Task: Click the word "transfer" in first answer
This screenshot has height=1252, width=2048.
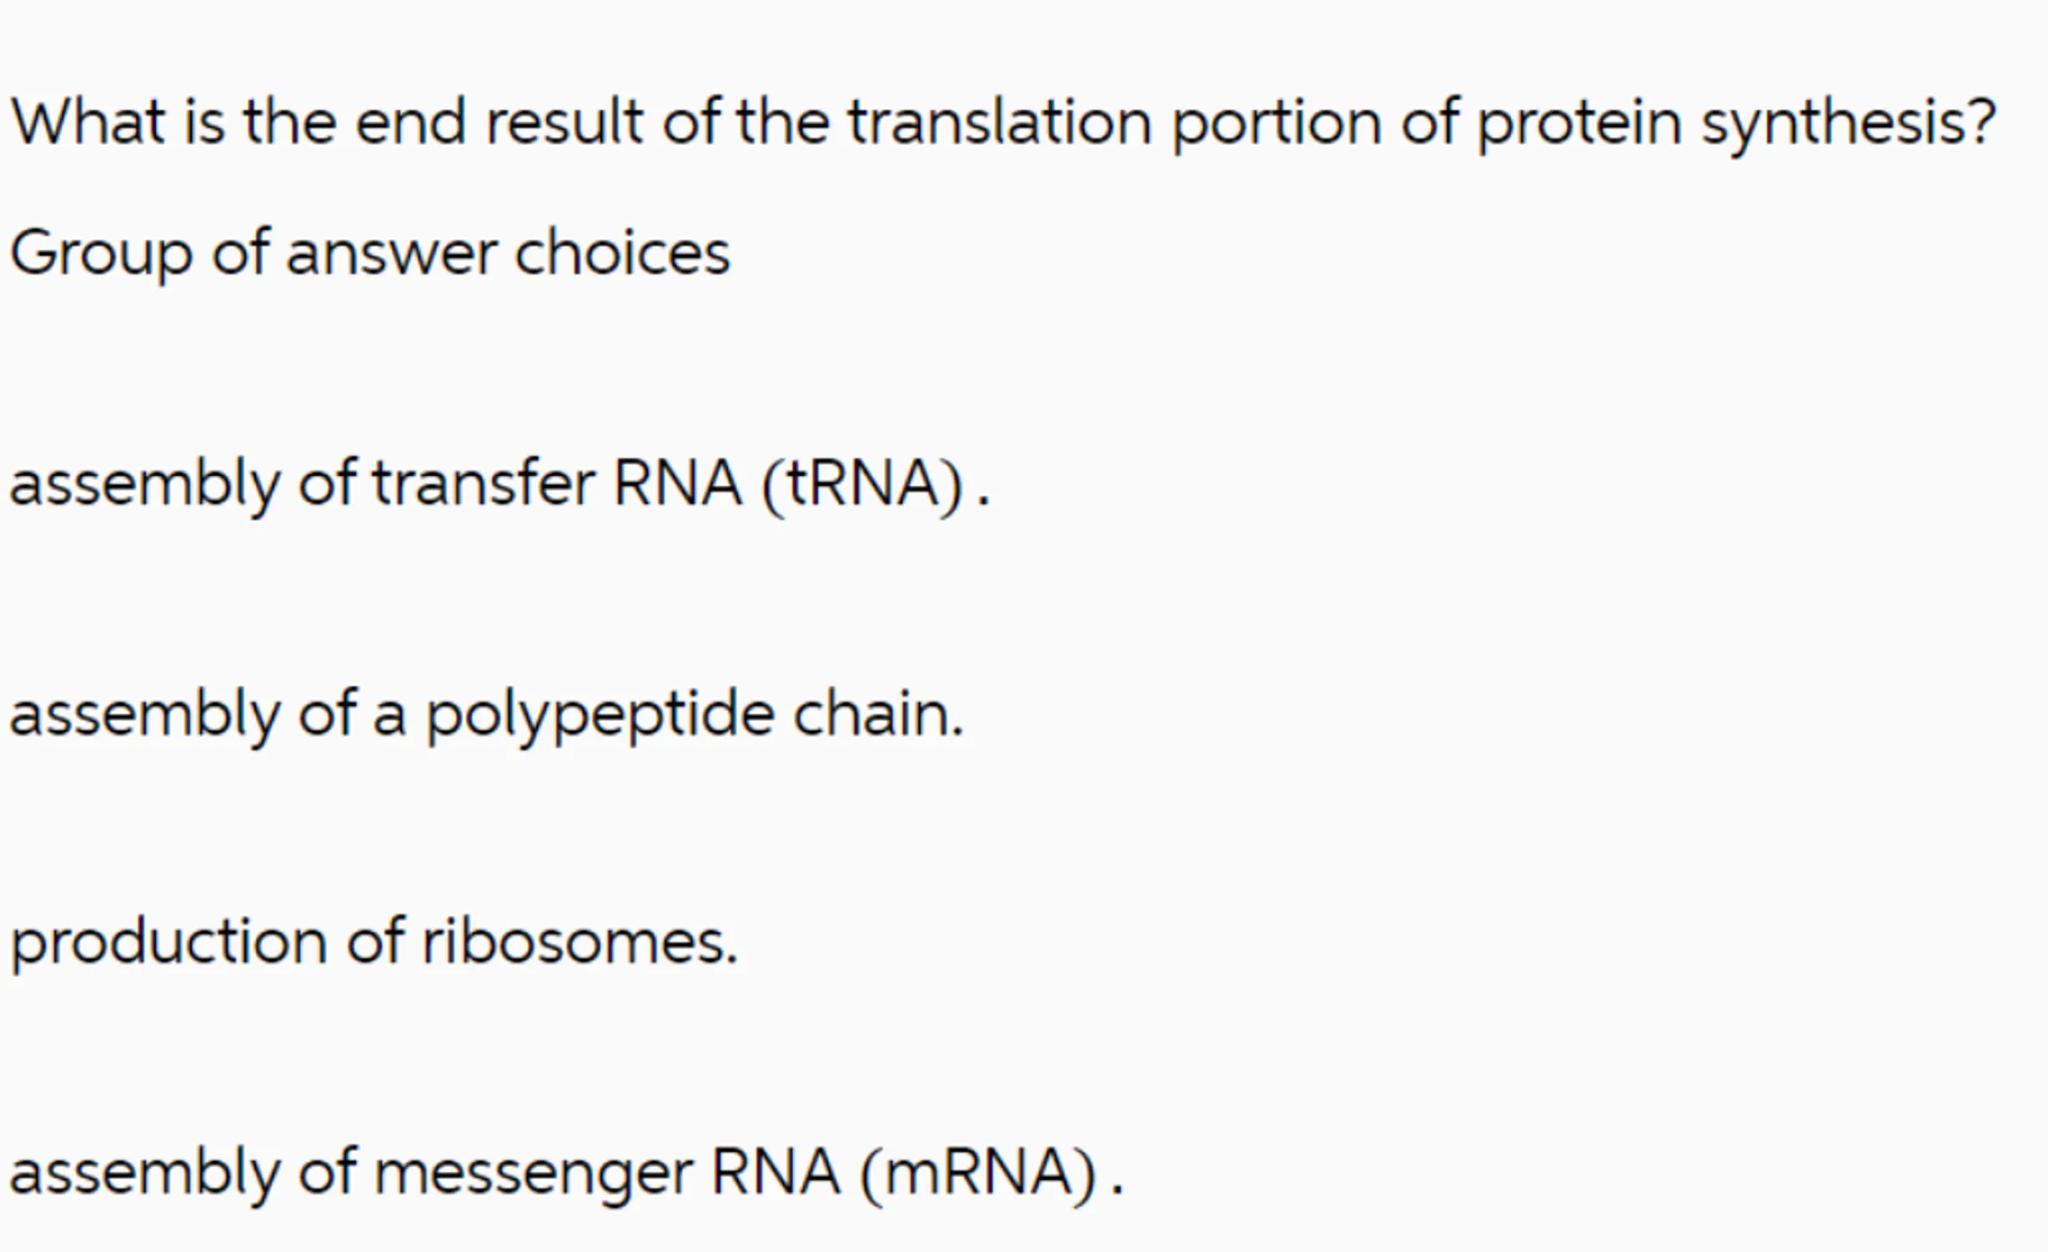Action: pos(482,484)
